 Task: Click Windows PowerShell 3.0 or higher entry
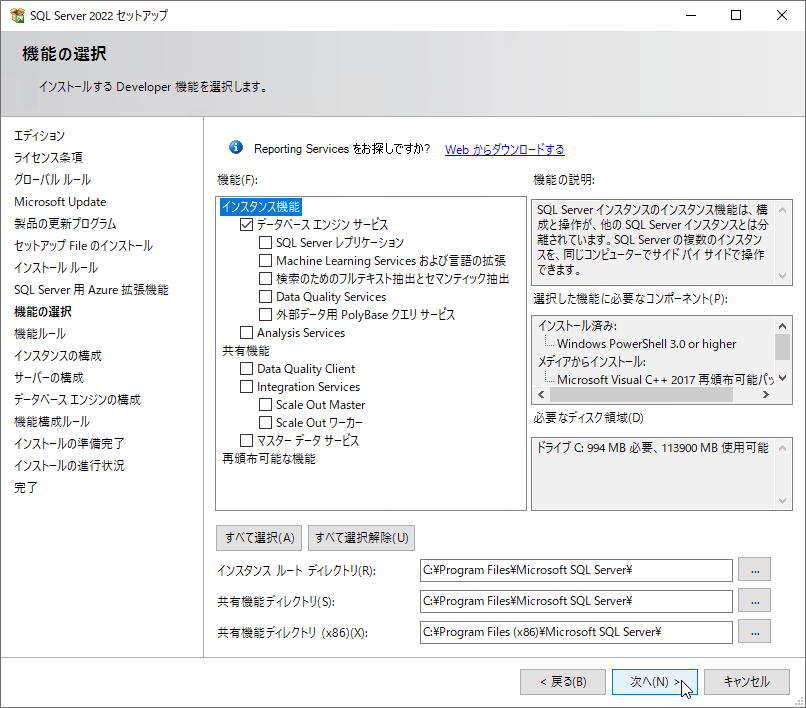(x=647, y=344)
